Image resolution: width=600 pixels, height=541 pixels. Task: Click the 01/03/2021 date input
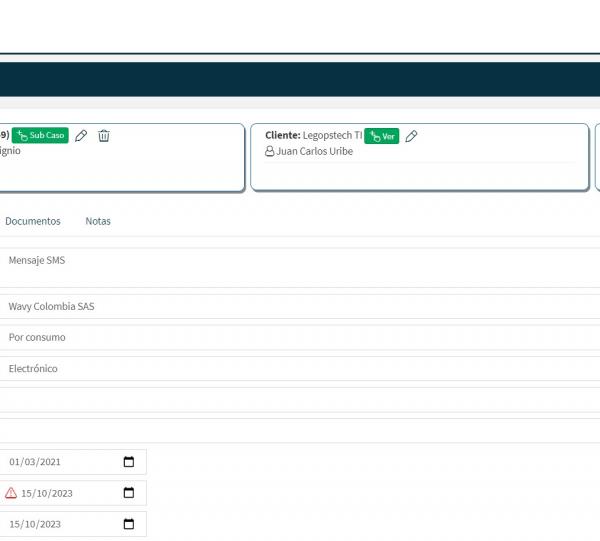pyautogui.click(x=60, y=462)
